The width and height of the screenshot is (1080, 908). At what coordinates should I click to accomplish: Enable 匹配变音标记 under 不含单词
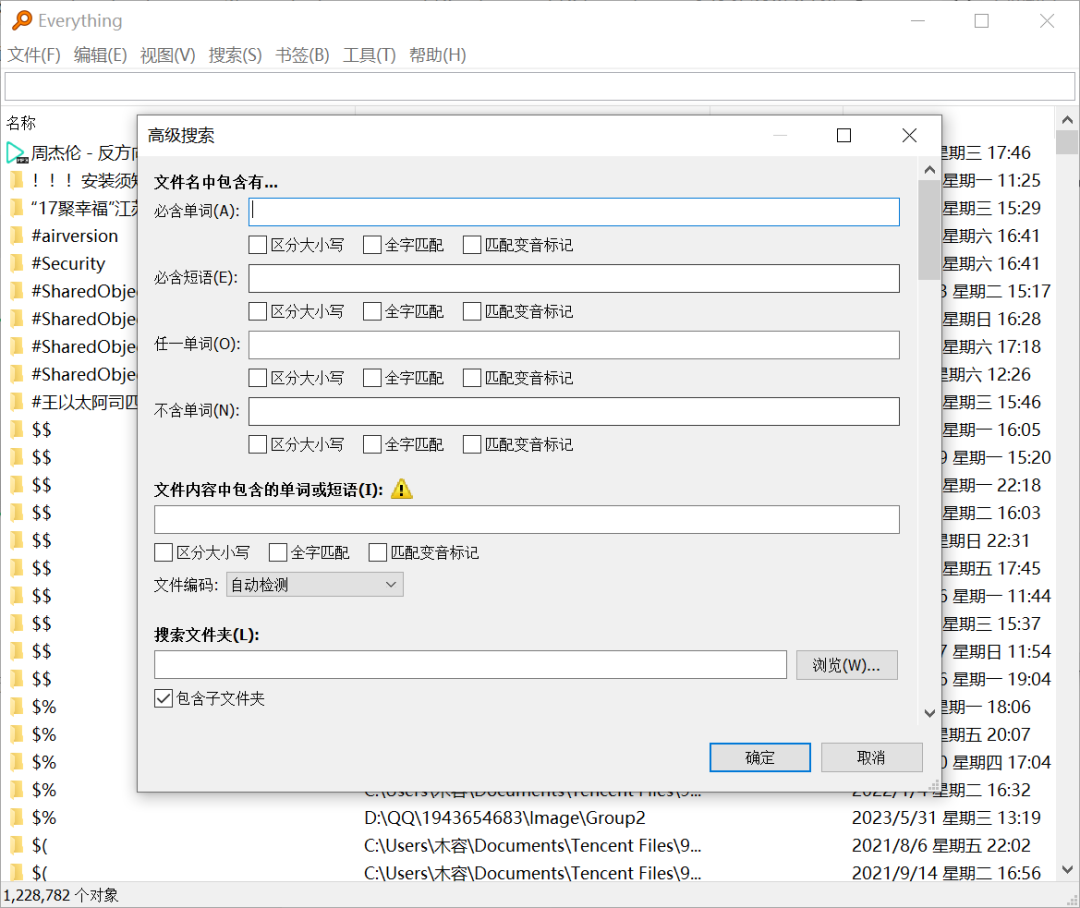tap(472, 444)
